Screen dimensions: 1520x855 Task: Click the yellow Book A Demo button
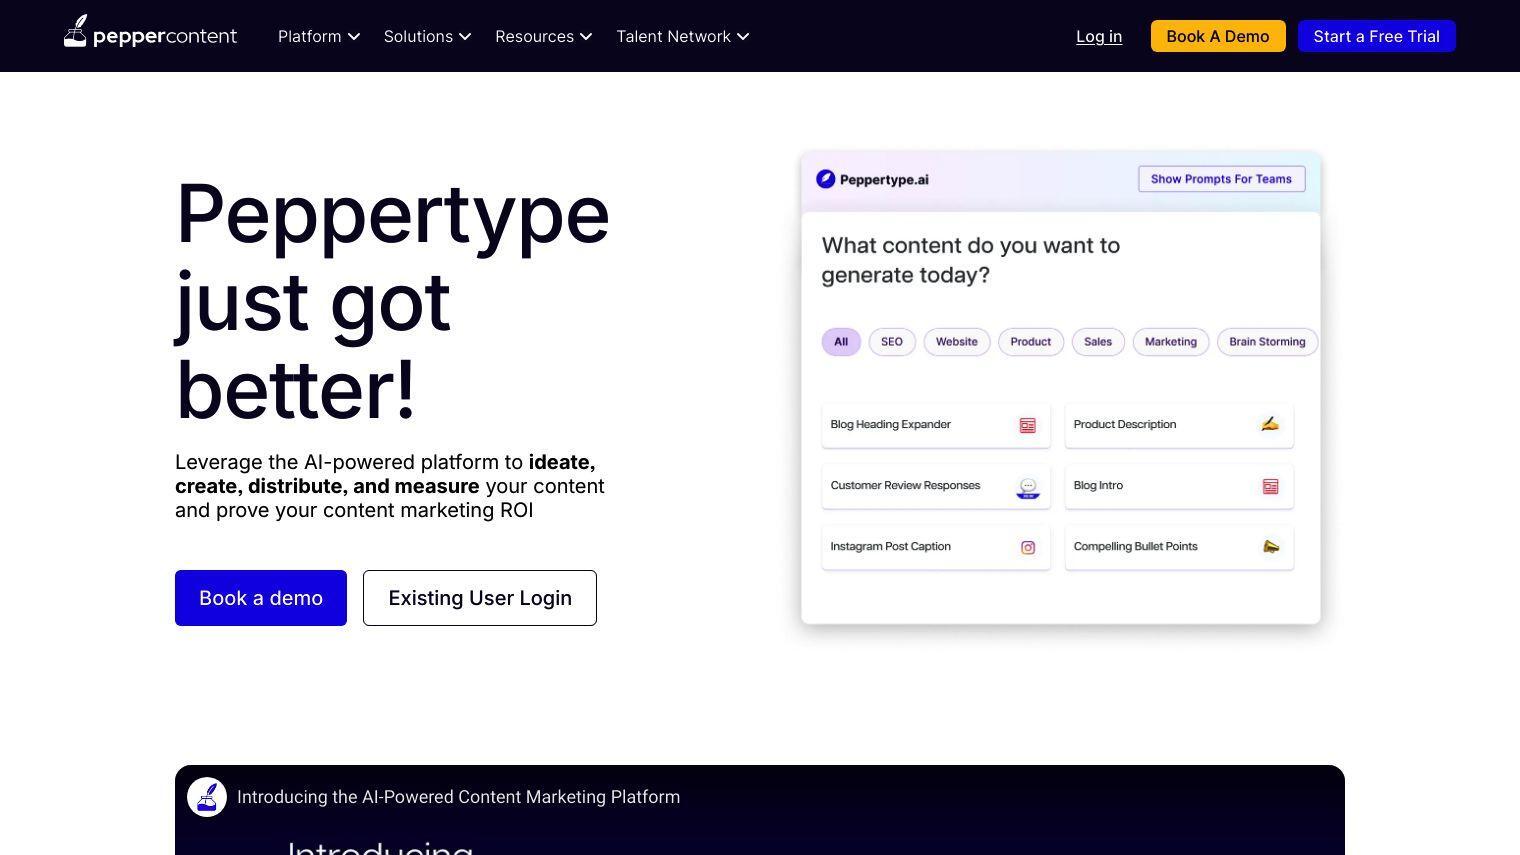pyautogui.click(x=1218, y=36)
